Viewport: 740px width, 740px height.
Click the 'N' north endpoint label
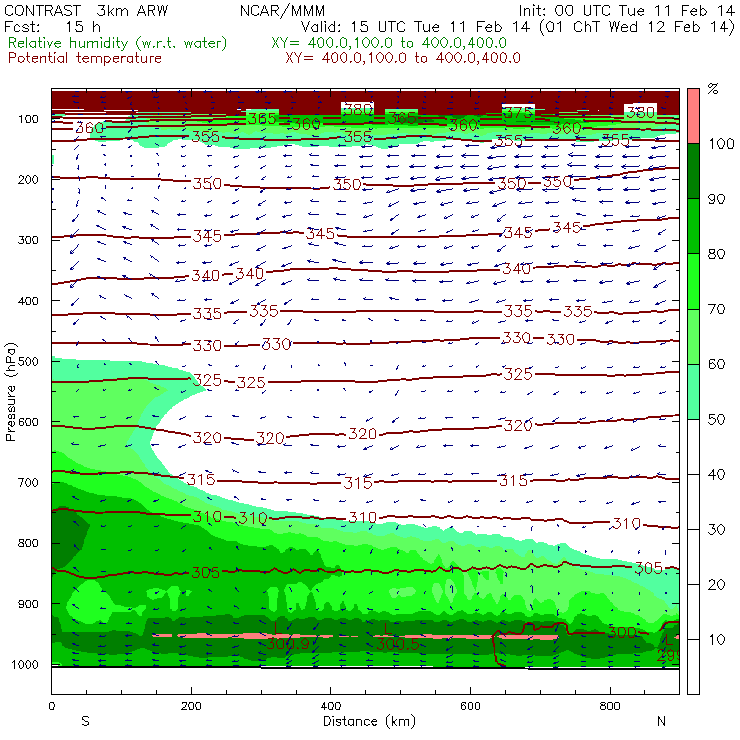661,721
